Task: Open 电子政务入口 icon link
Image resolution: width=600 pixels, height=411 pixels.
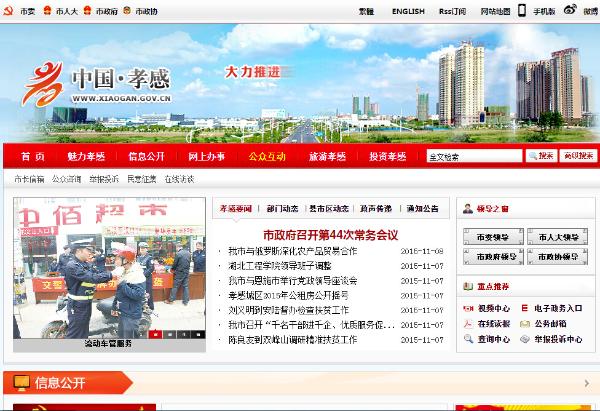Action: tap(525, 308)
